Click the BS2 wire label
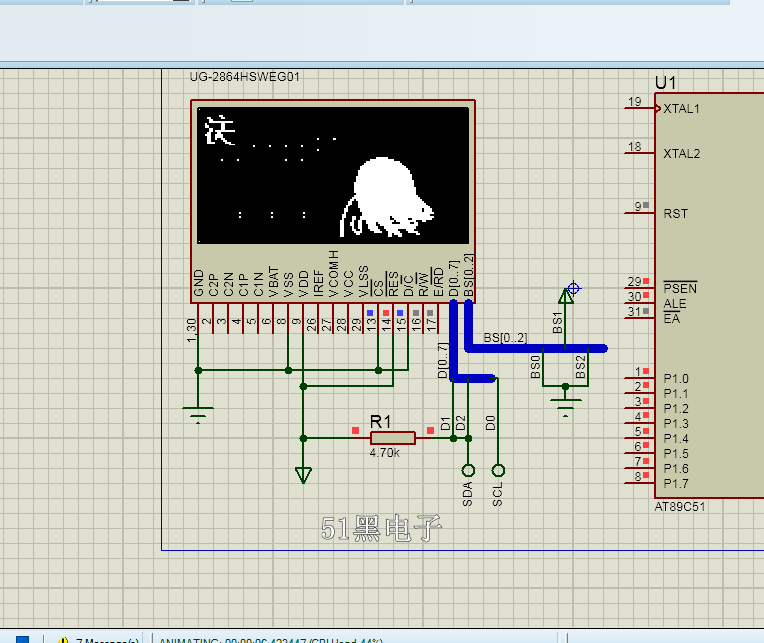The height and width of the screenshot is (643, 764). (x=580, y=367)
